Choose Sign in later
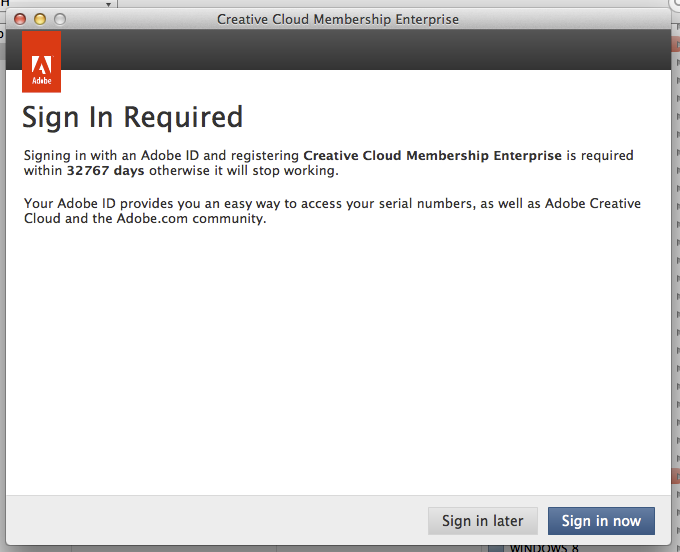The height and width of the screenshot is (552, 680). (x=483, y=521)
